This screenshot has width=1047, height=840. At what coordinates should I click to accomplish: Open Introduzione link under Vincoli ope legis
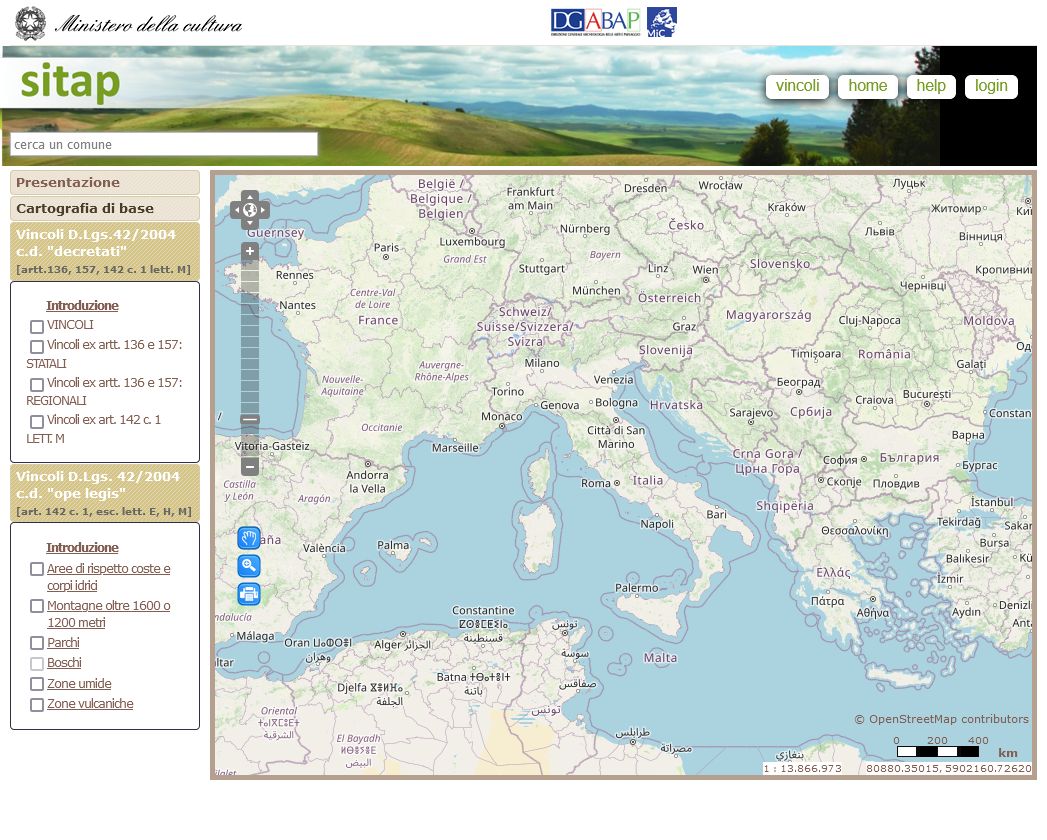[82, 547]
